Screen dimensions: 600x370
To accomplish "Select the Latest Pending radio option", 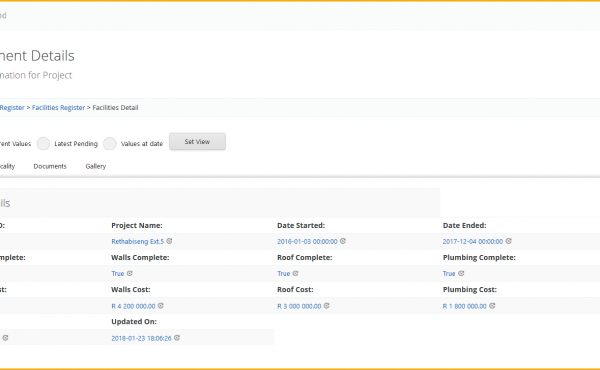I will coord(43,143).
